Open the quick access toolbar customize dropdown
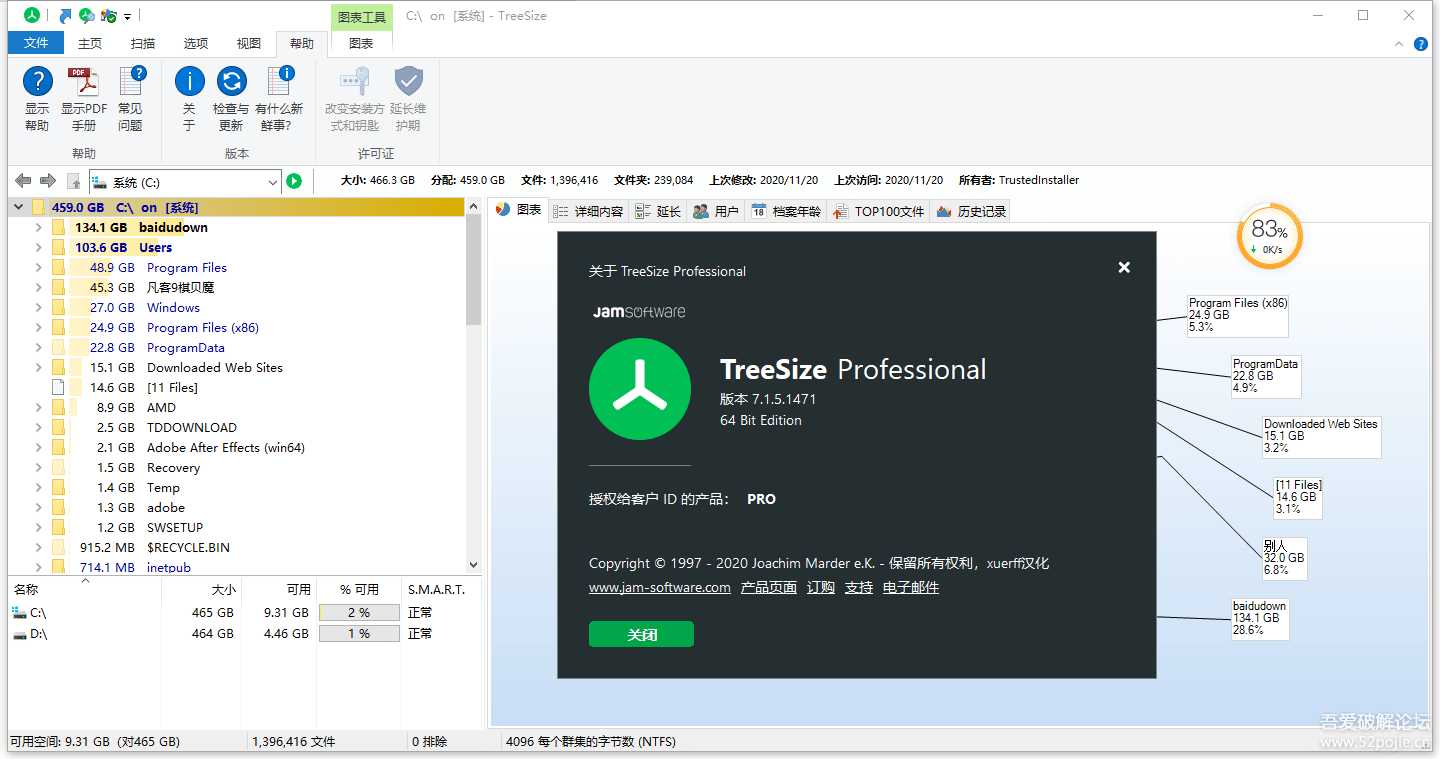The height and width of the screenshot is (759, 1440). click(x=128, y=17)
